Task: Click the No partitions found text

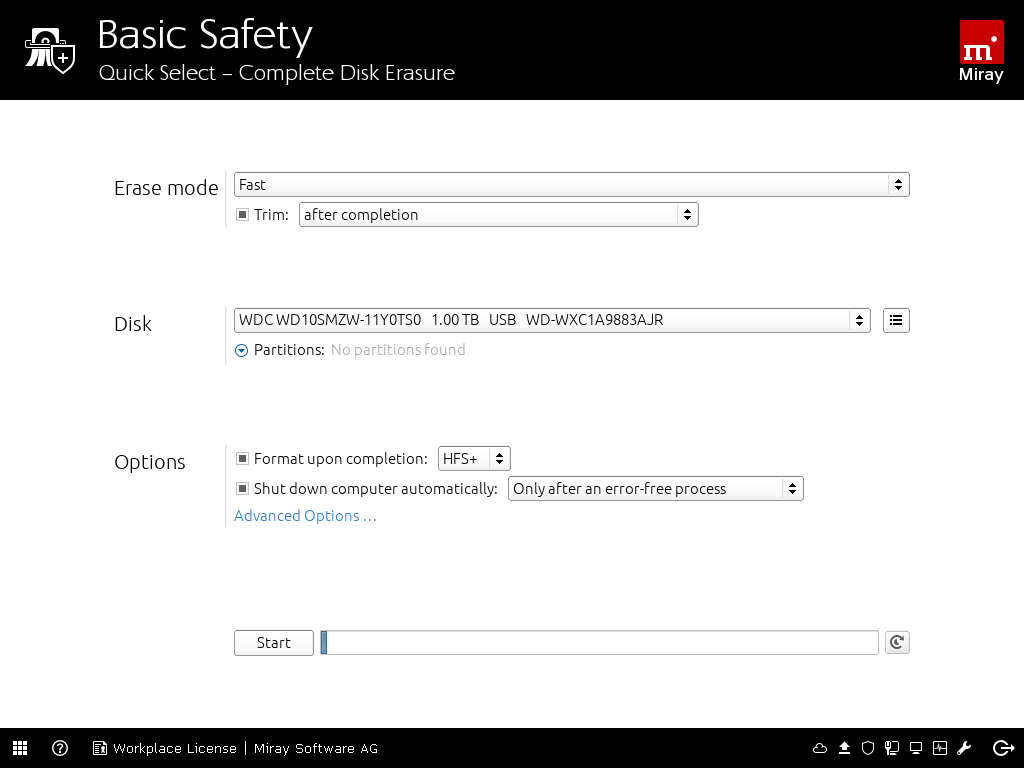Action: click(398, 350)
